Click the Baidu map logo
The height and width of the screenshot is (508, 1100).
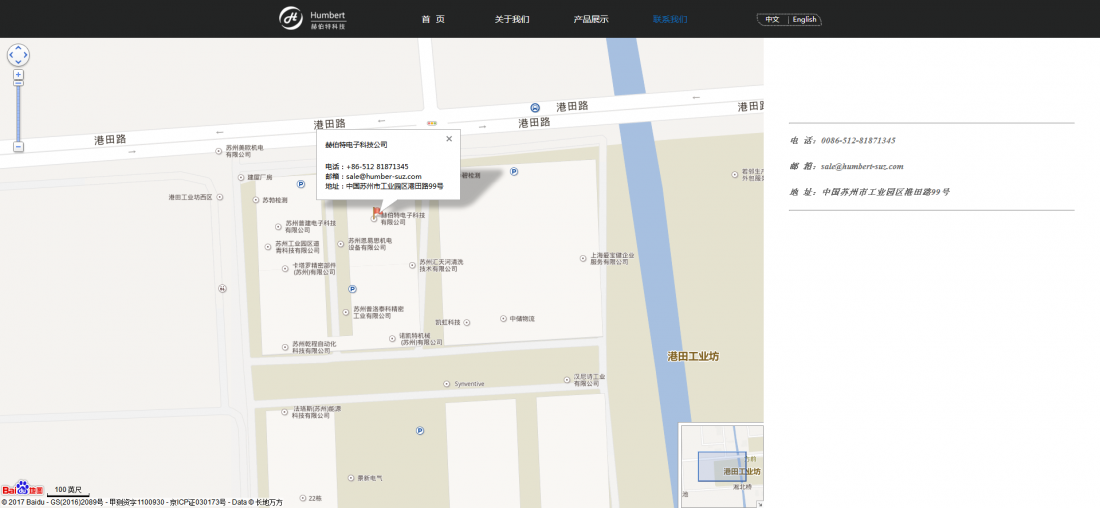(x=22, y=488)
